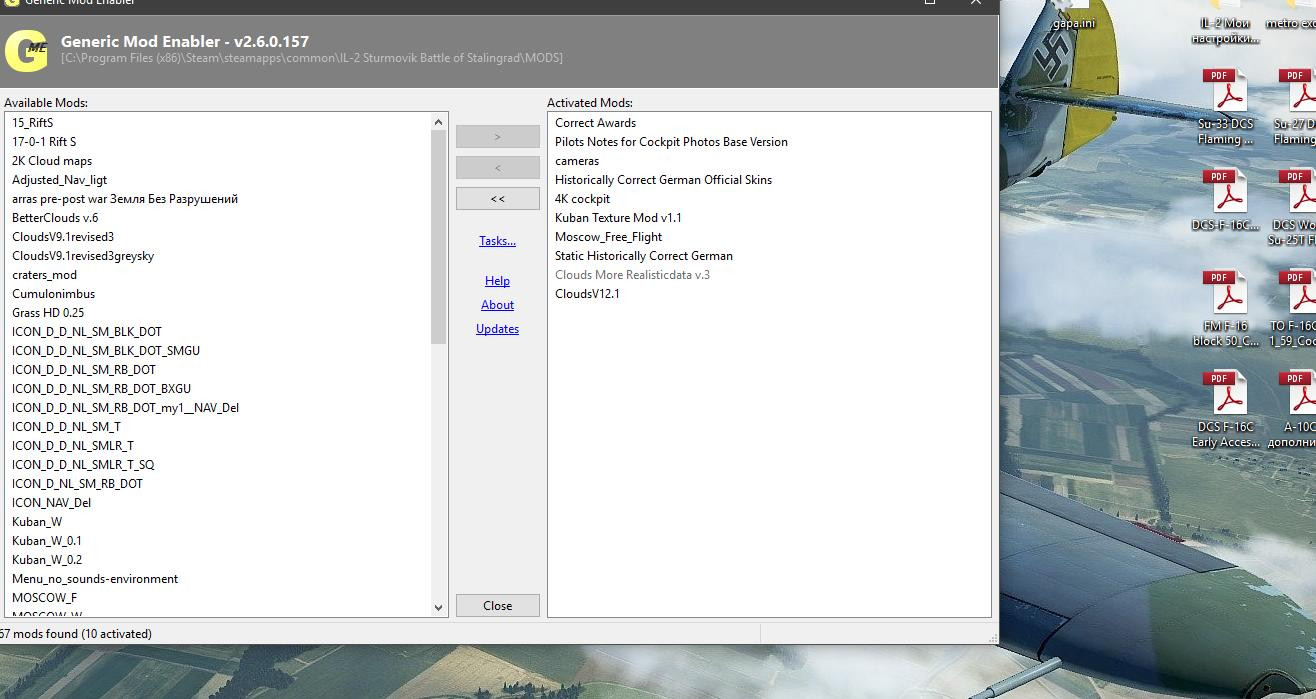The height and width of the screenshot is (699, 1316).
Task: Select the 15_RiftS mod
Action: (x=32, y=123)
